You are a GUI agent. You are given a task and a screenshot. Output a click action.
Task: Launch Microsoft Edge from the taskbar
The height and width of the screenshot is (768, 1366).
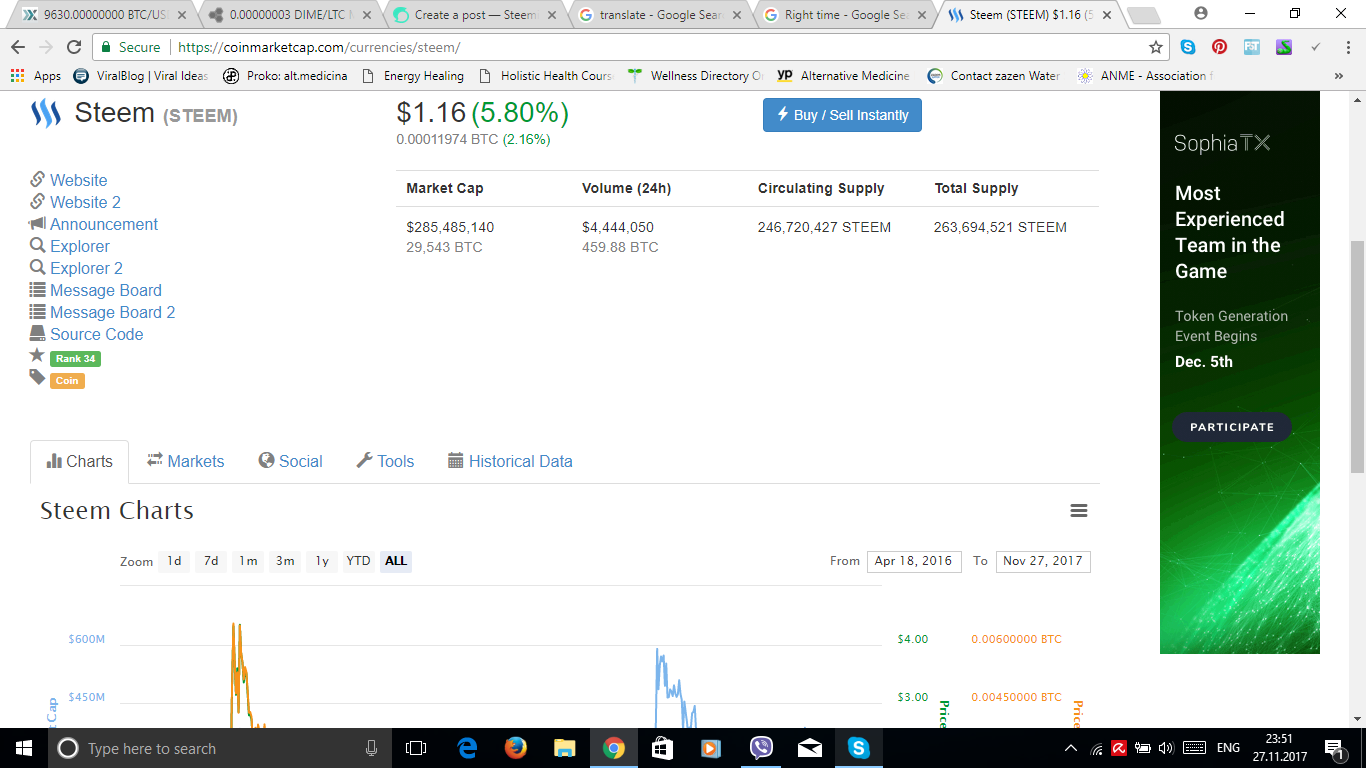click(467, 748)
